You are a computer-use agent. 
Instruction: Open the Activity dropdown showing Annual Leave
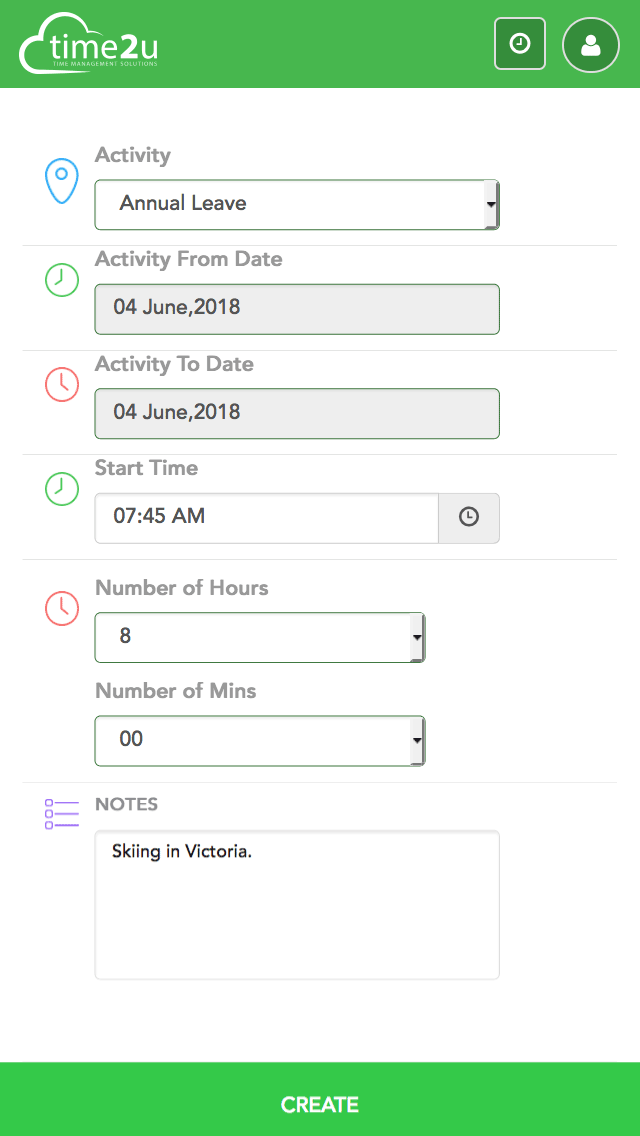click(296, 204)
